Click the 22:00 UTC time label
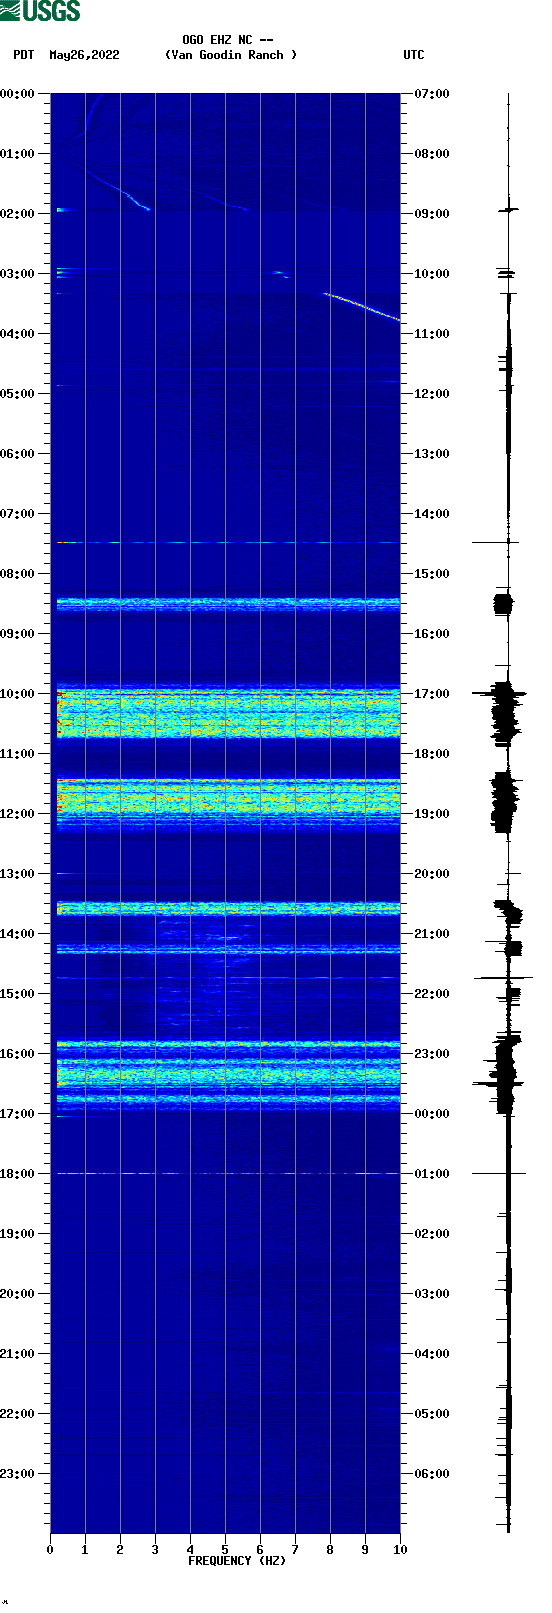Viewport: 552px width, 1613px height. point(432,994)
